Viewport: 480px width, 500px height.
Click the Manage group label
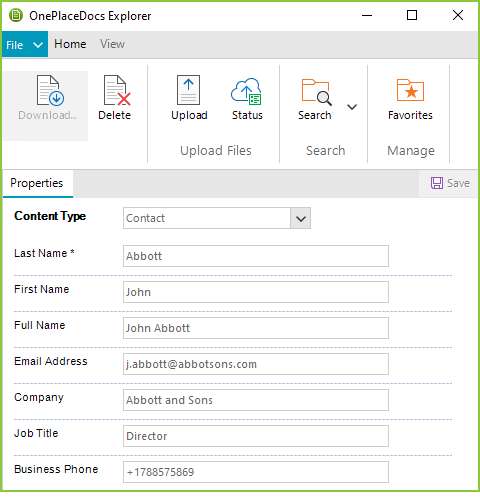point(411,151)
